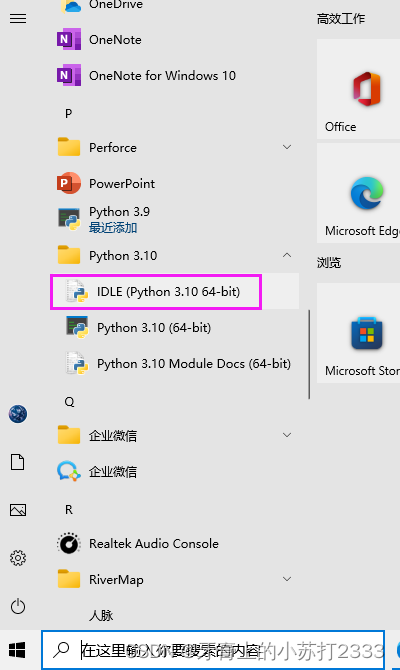
Task: Launch IDLE (Python 3.10 64-bit)
Action: [x=174, y=291]
